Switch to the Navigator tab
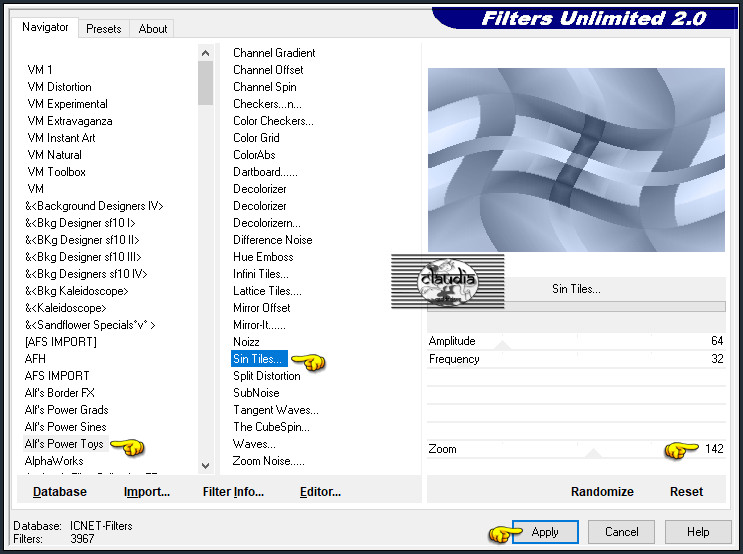This screenshot has height=554, width=743. [45, 27]
